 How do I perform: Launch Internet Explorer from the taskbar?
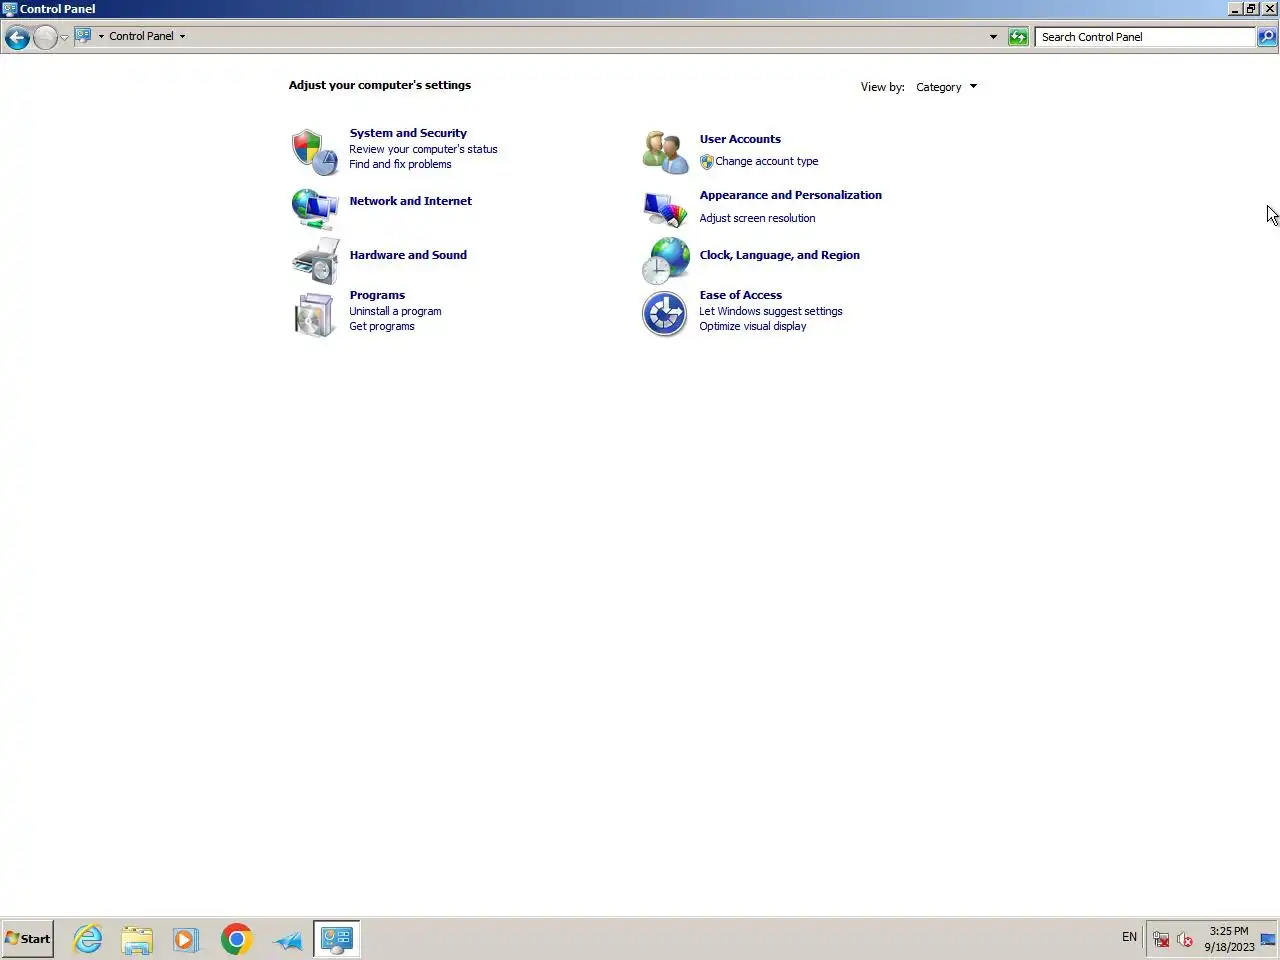click(88, 939)
